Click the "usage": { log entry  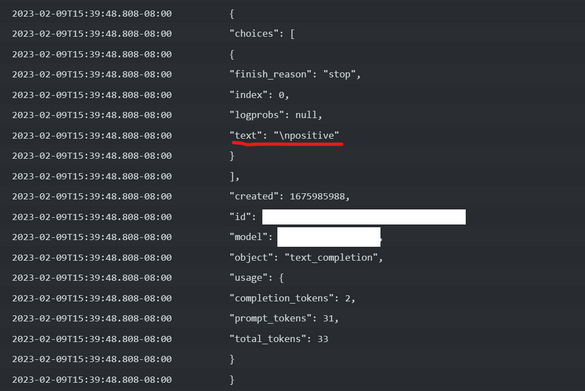(x=257, y=278)
